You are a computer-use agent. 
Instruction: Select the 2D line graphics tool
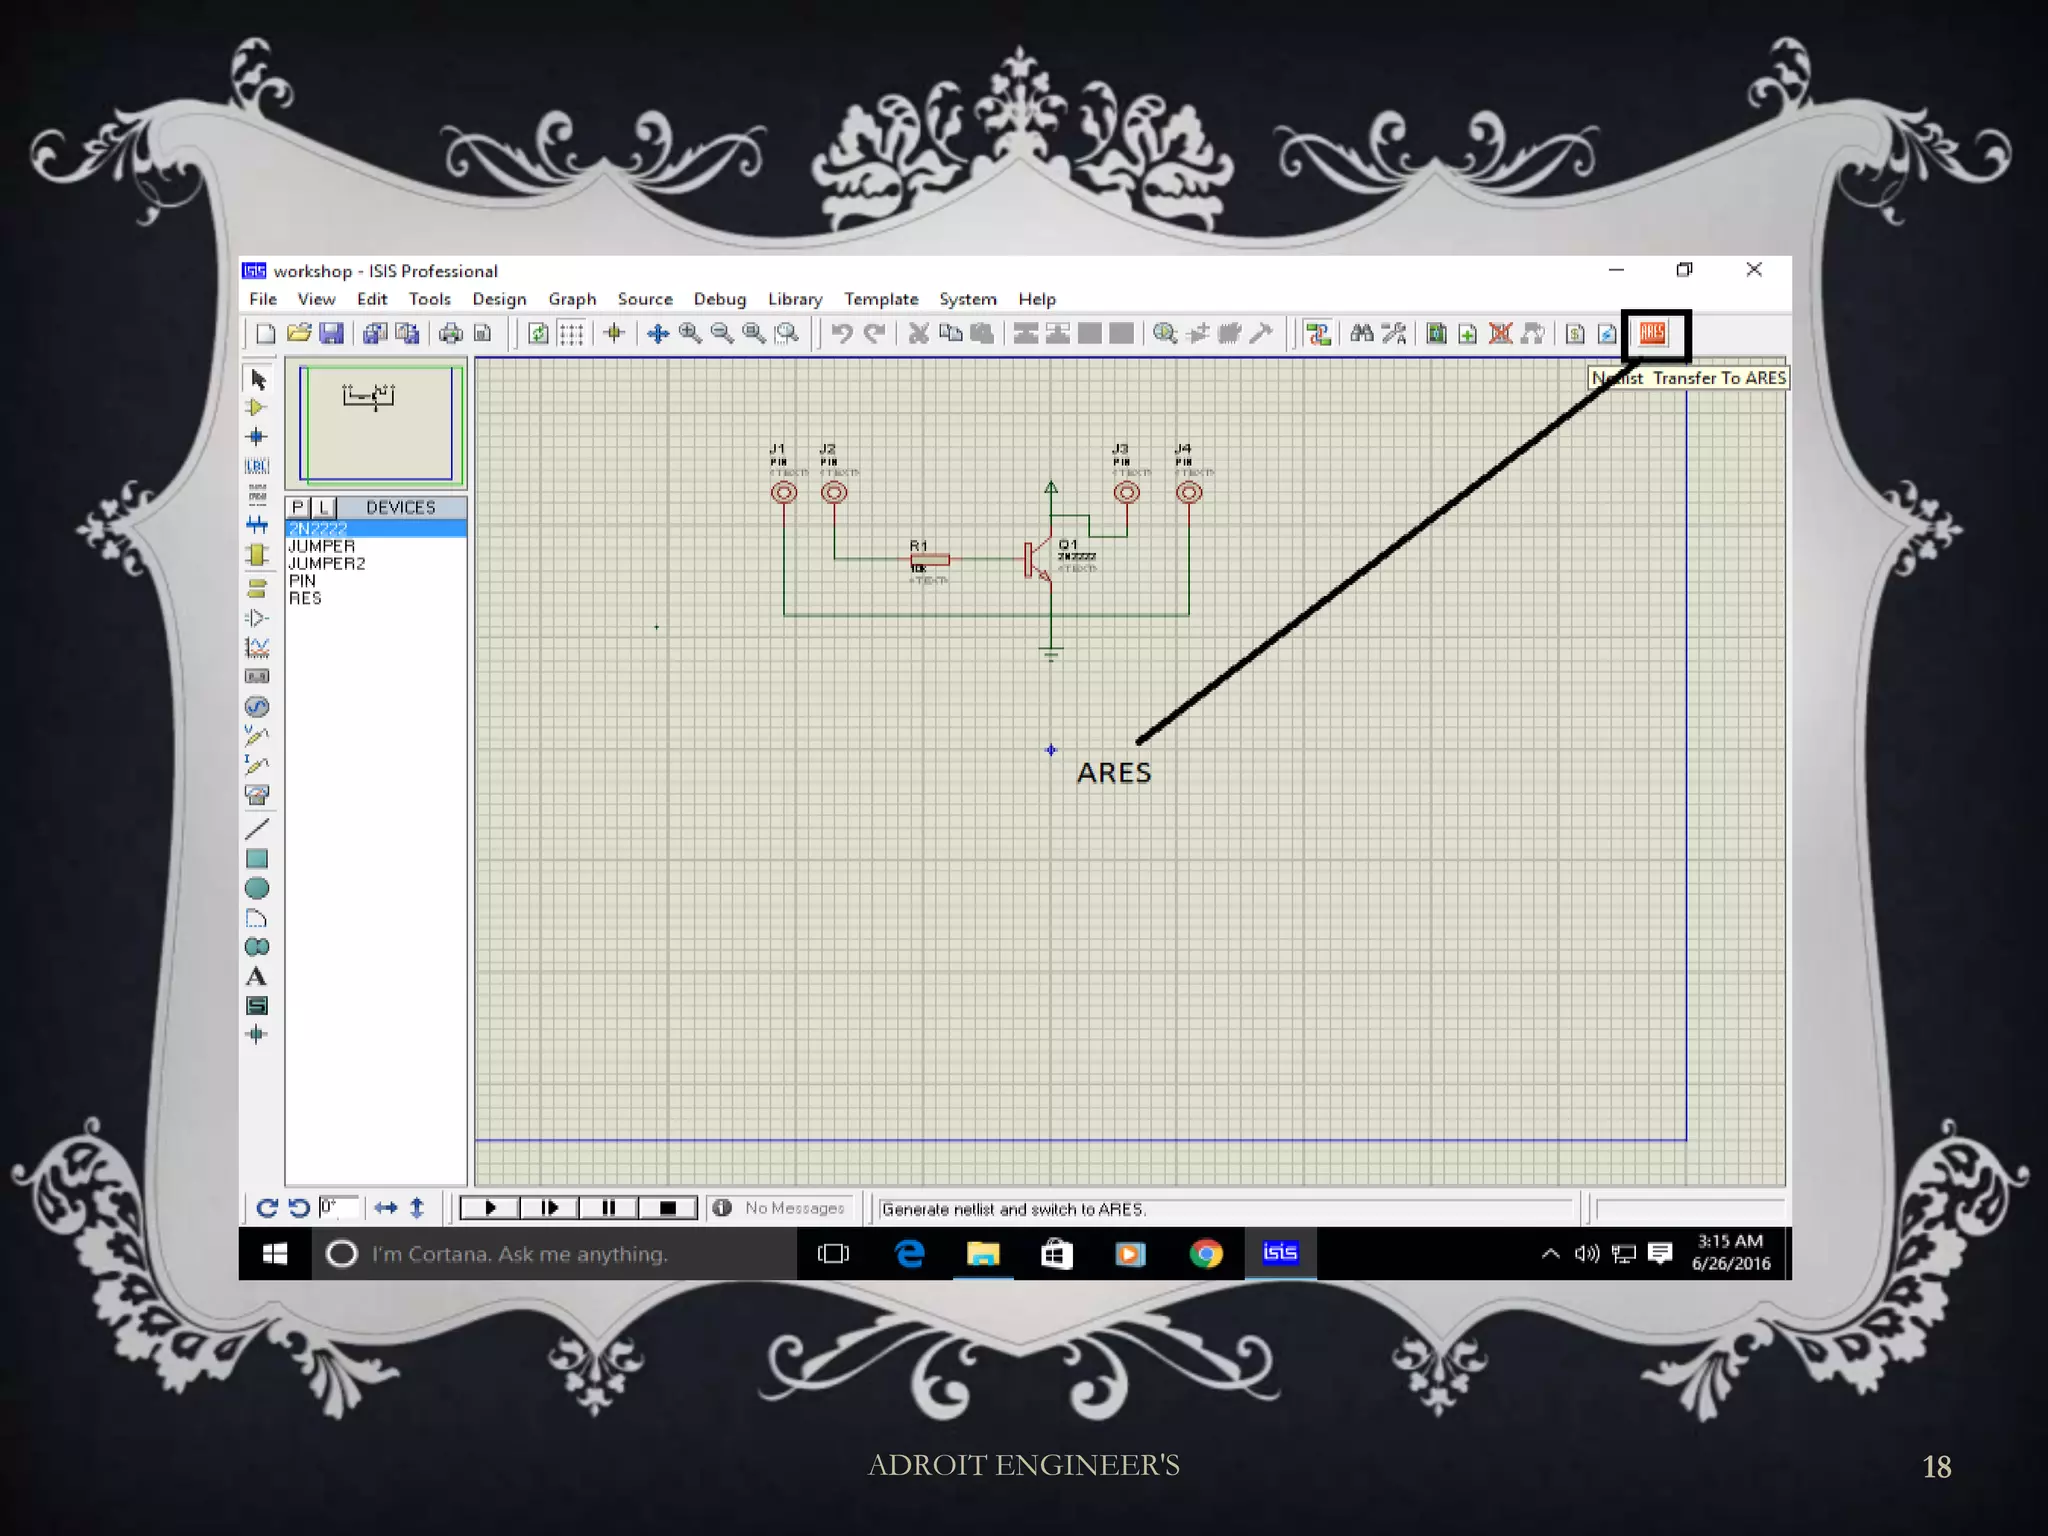[256, 828]
